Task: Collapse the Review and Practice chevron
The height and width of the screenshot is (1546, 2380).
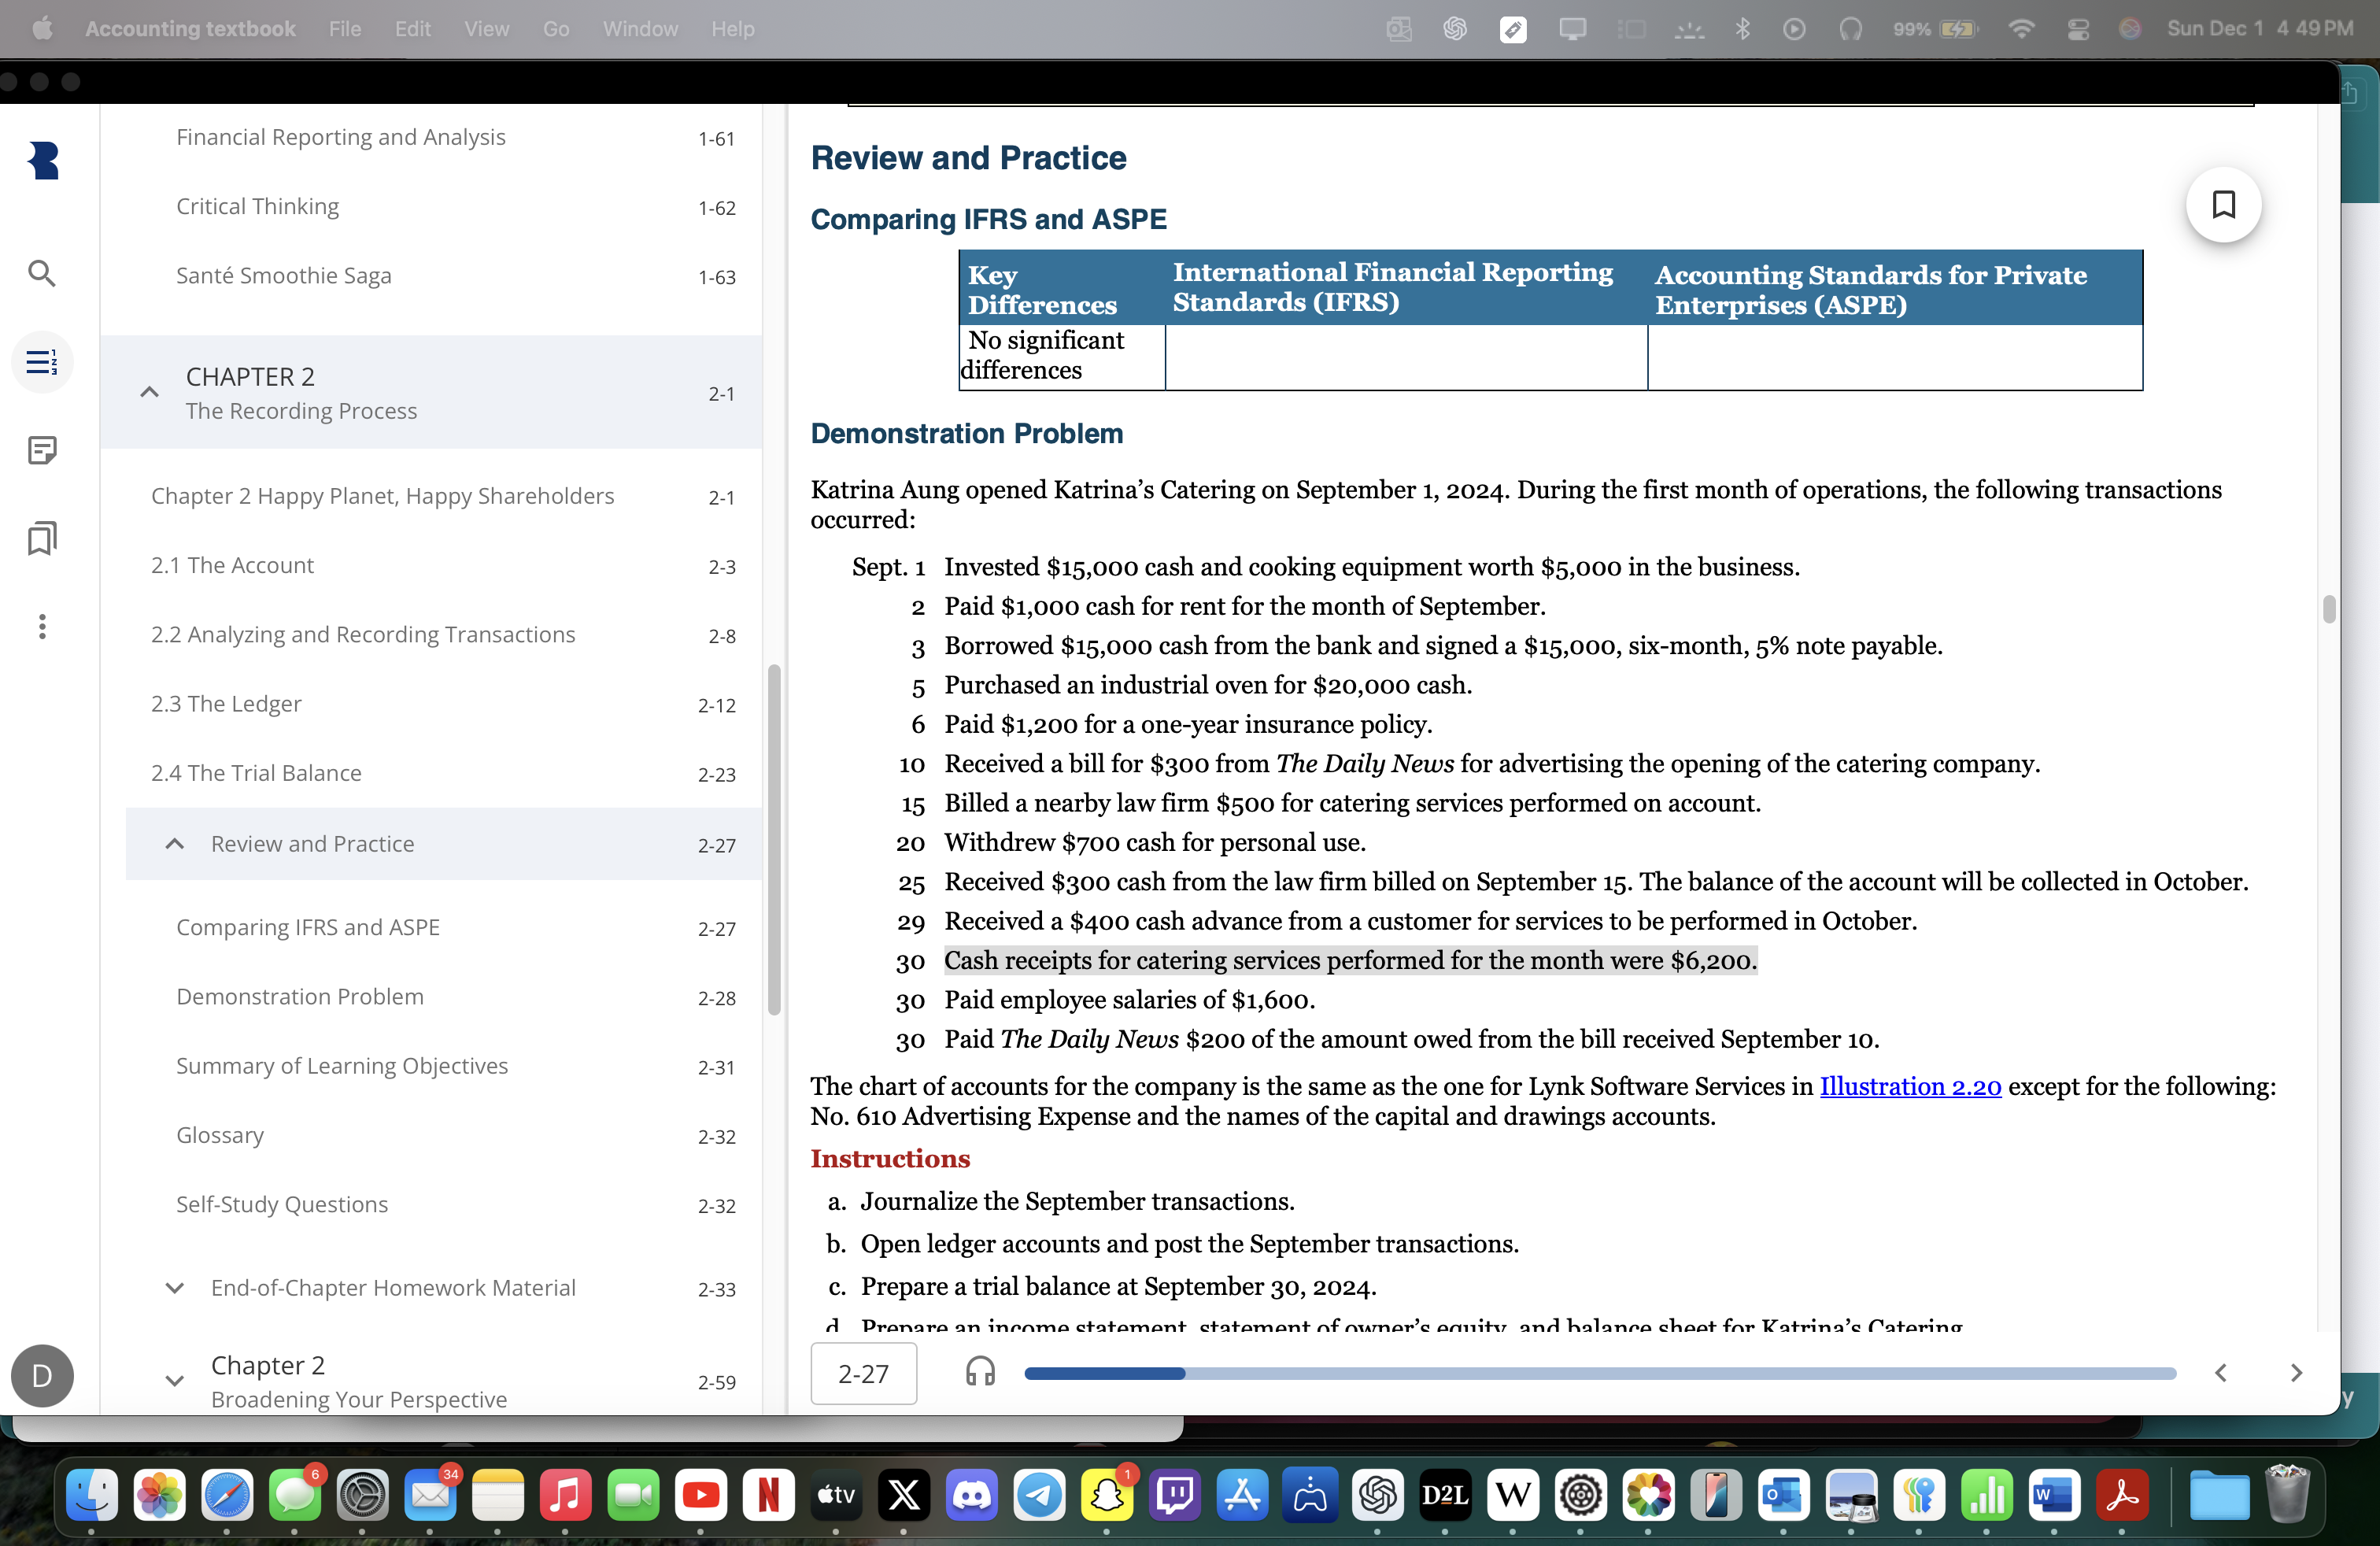Action: [174, 844]
